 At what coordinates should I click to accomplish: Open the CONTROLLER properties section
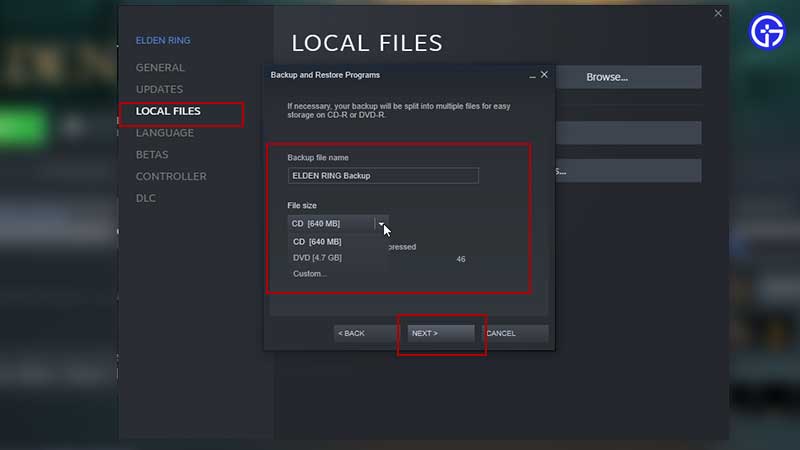coord(171,177)
